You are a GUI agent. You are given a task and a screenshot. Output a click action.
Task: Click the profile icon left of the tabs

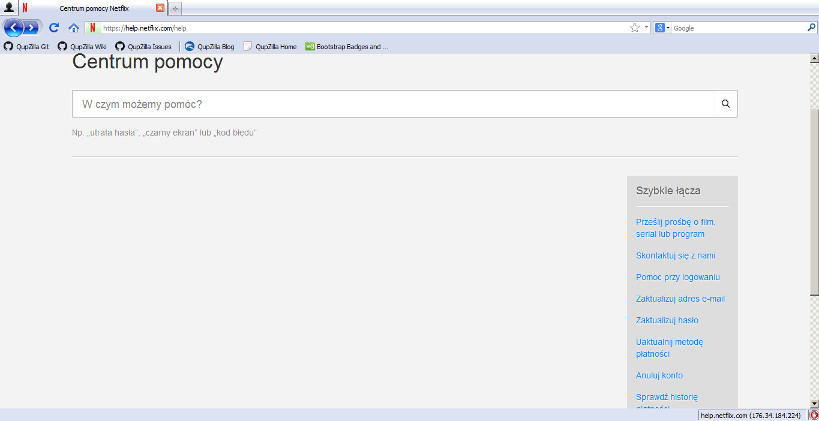coord(9,7)
